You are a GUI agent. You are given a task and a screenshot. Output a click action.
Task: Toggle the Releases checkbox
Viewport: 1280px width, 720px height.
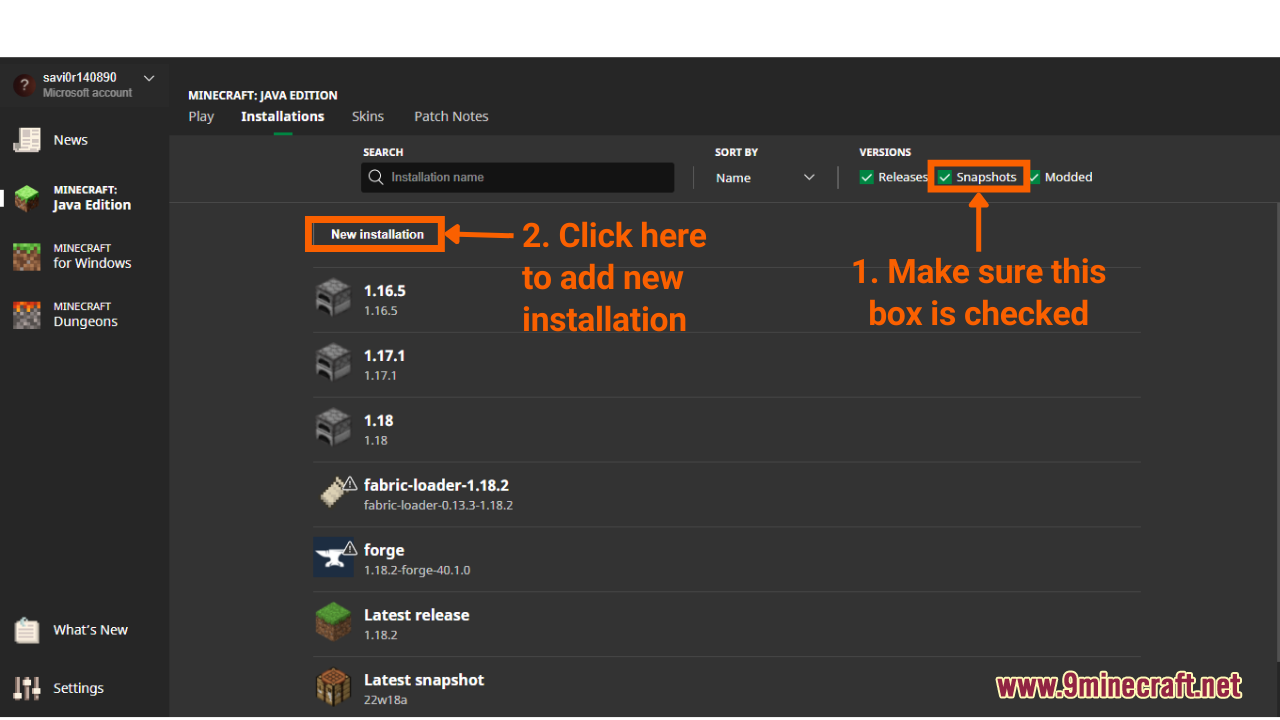[867, 177]
